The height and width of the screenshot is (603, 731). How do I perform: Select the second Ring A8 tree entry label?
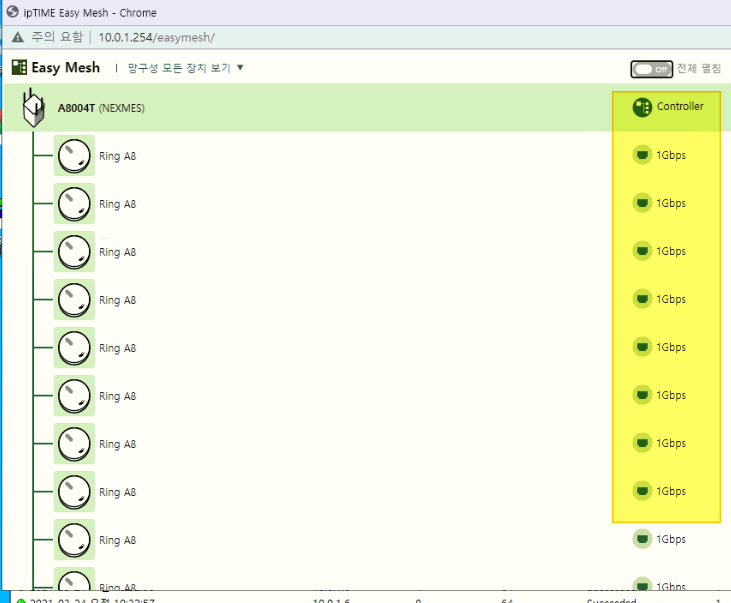[x=117, y=204]
